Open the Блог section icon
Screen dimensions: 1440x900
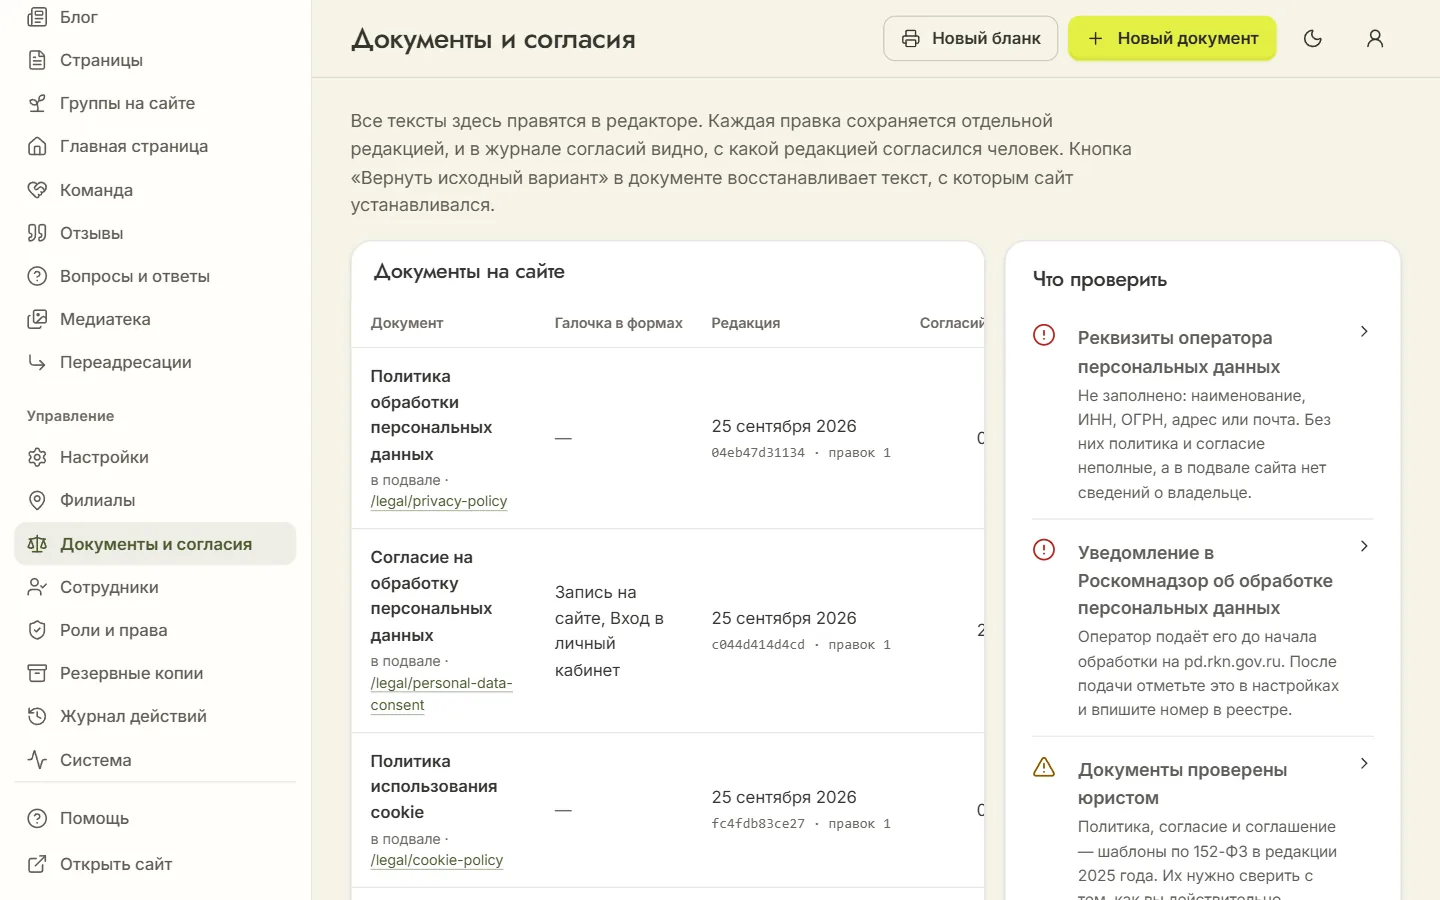(x=37, y=17)
